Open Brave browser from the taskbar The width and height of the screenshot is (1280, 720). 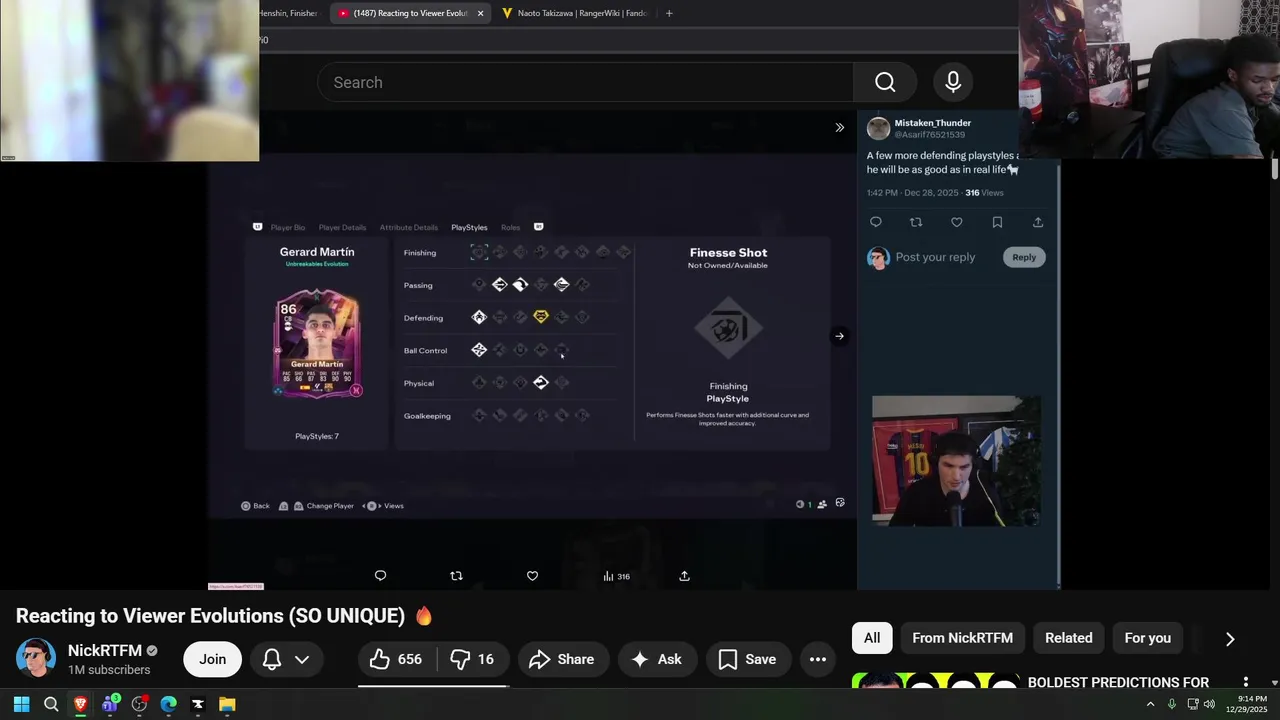tap(80, 704)
